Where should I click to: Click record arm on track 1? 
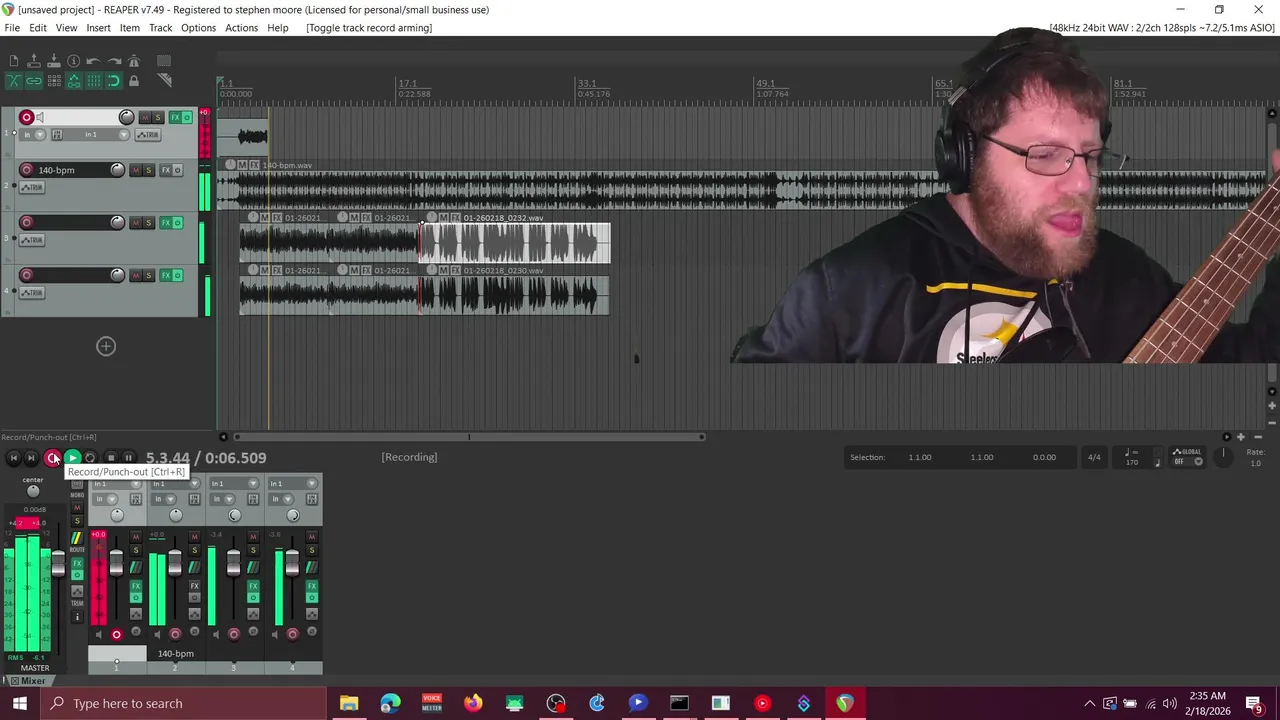pos(27,117)
